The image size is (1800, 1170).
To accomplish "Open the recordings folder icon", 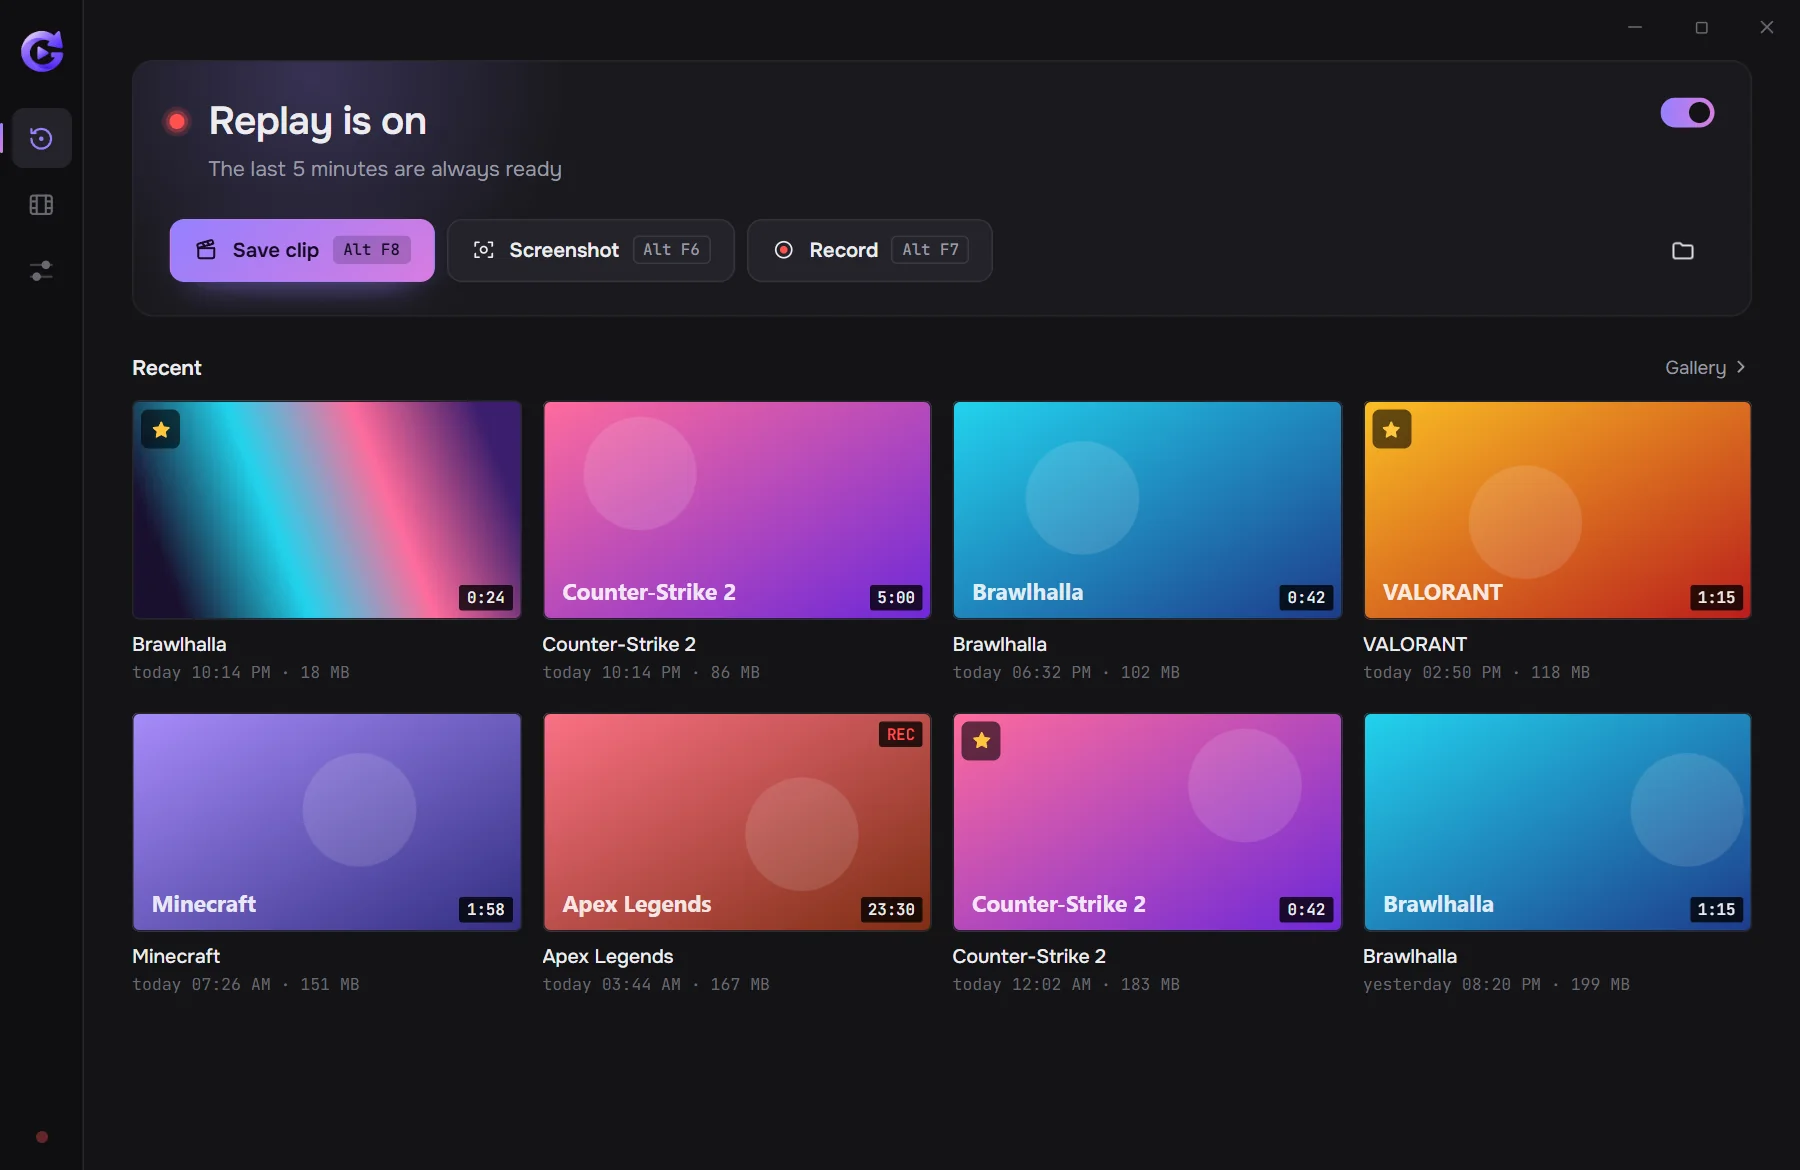I will tap(1683, 251).
